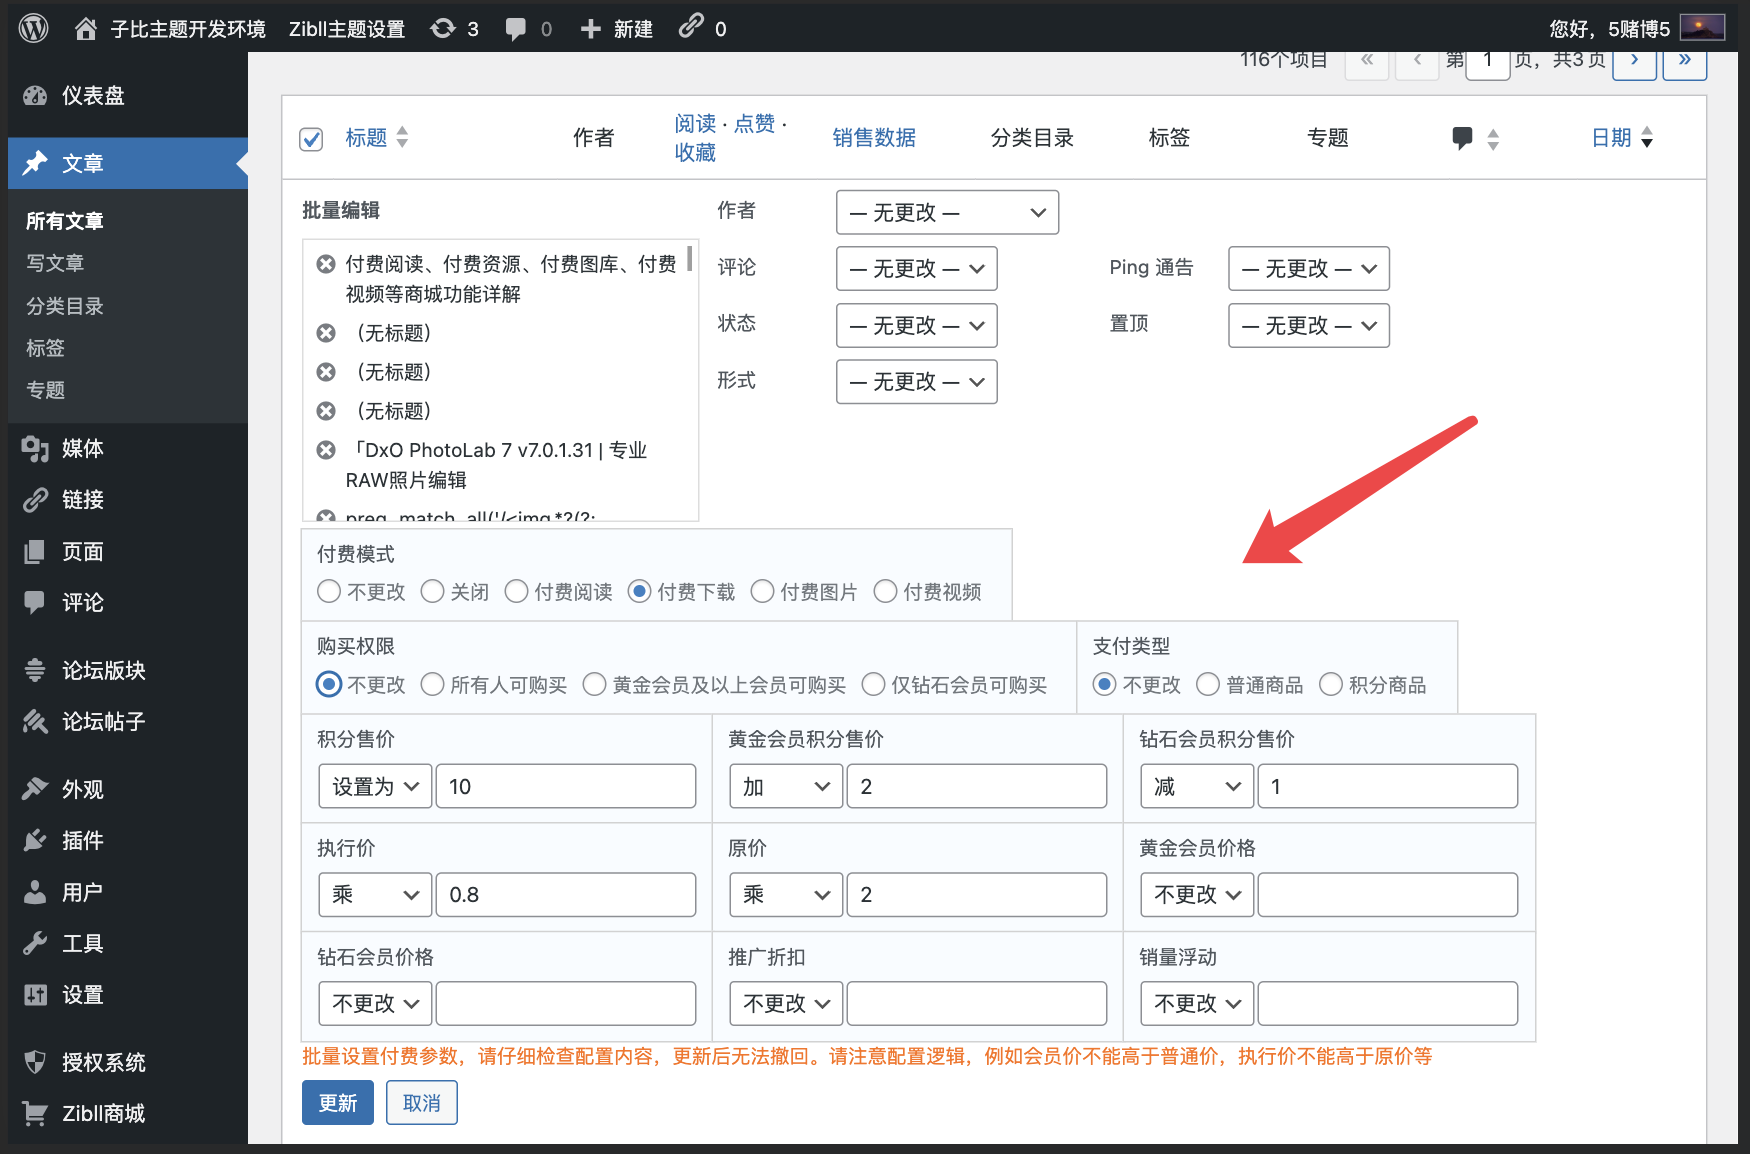Open the Zibll商城 sidebar item
The width and height of the screenshot is (1750, 1154).
pos(104,1113)
